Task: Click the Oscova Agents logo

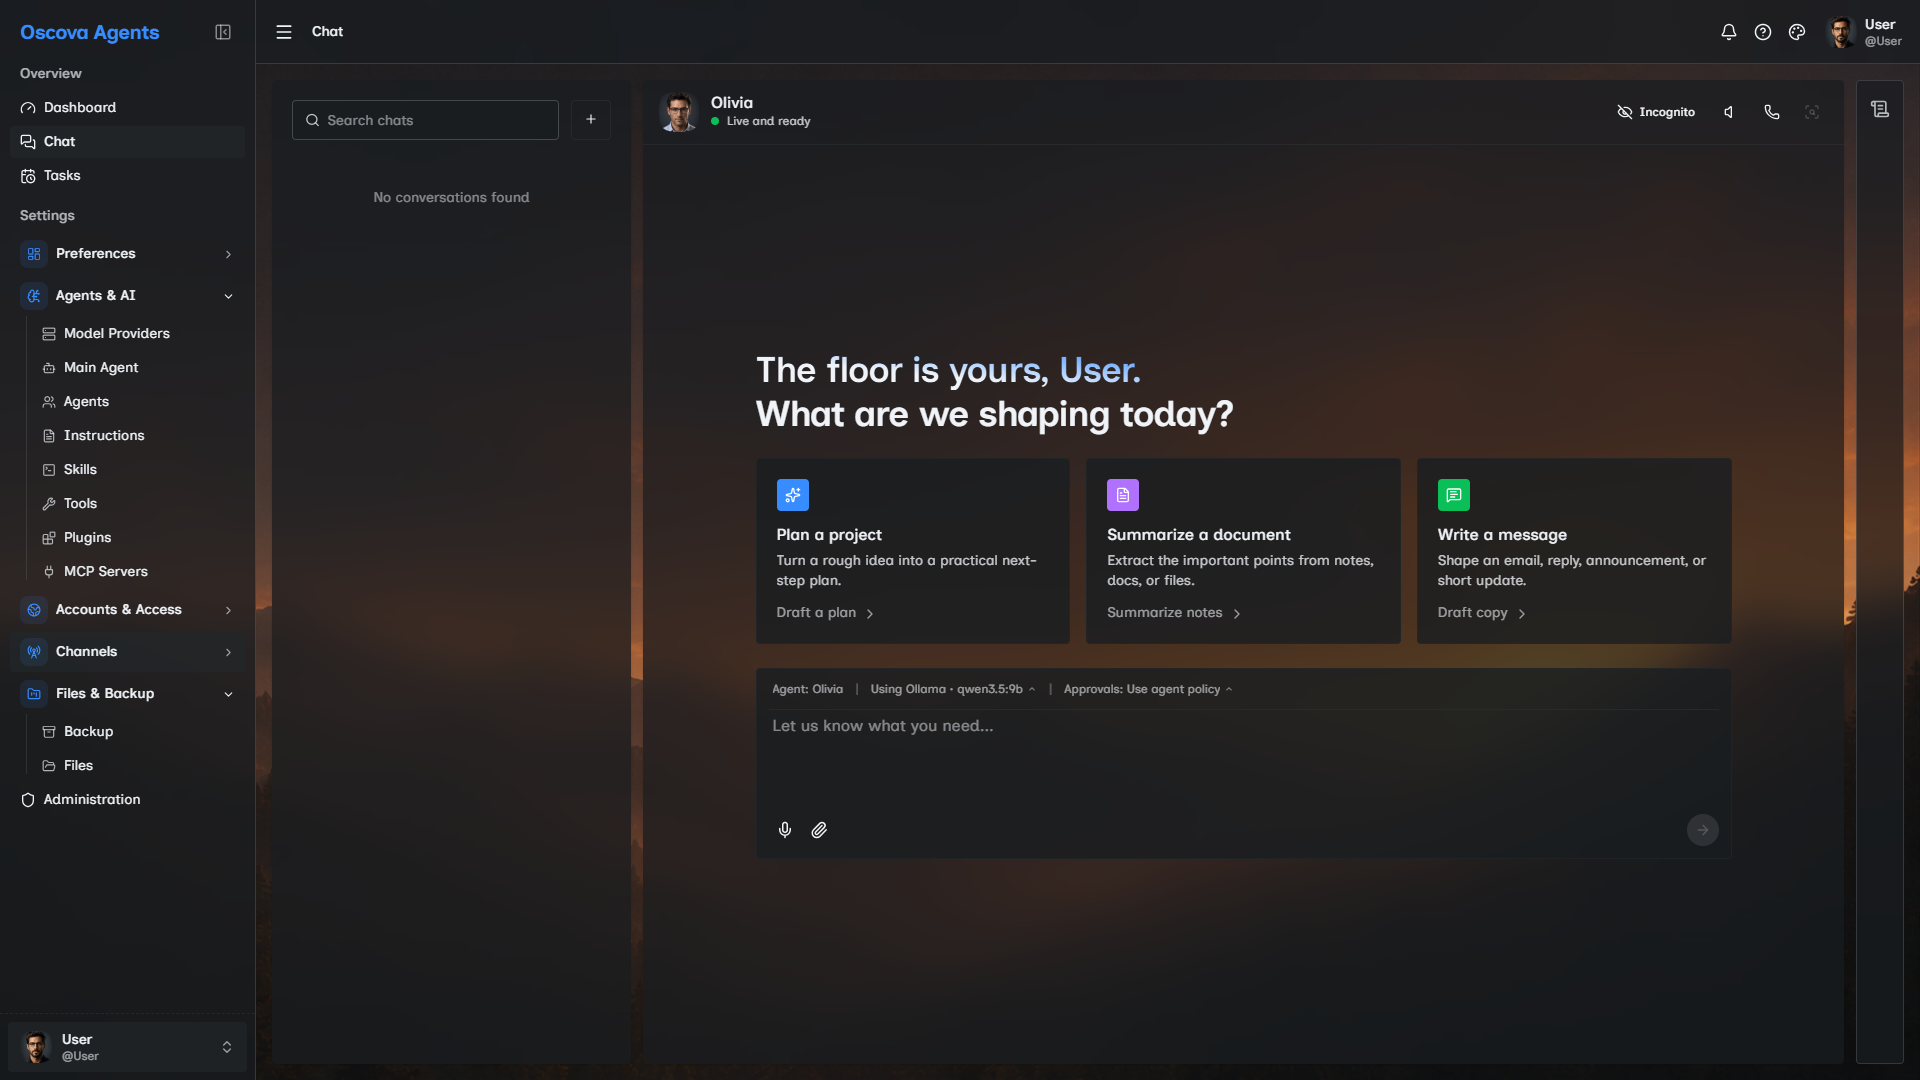Action: pyautogui.click(x=90, y=32)
